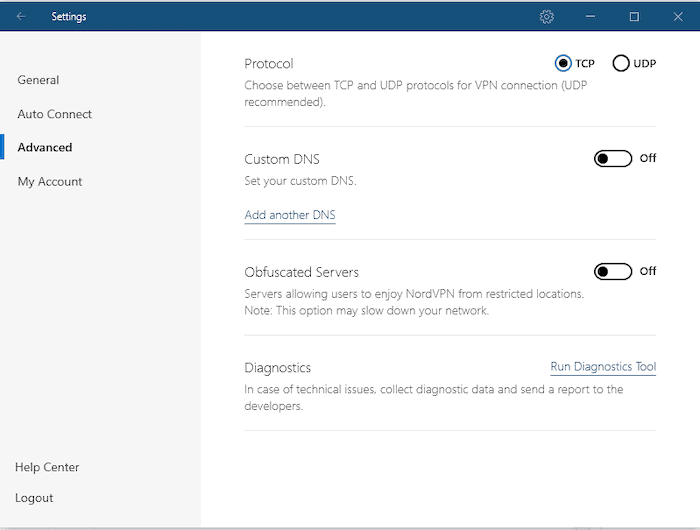The image size is (700, 530).
Task: Select the Advanced sidebar item
Action: pyautogui.click(x=45, y=147)
